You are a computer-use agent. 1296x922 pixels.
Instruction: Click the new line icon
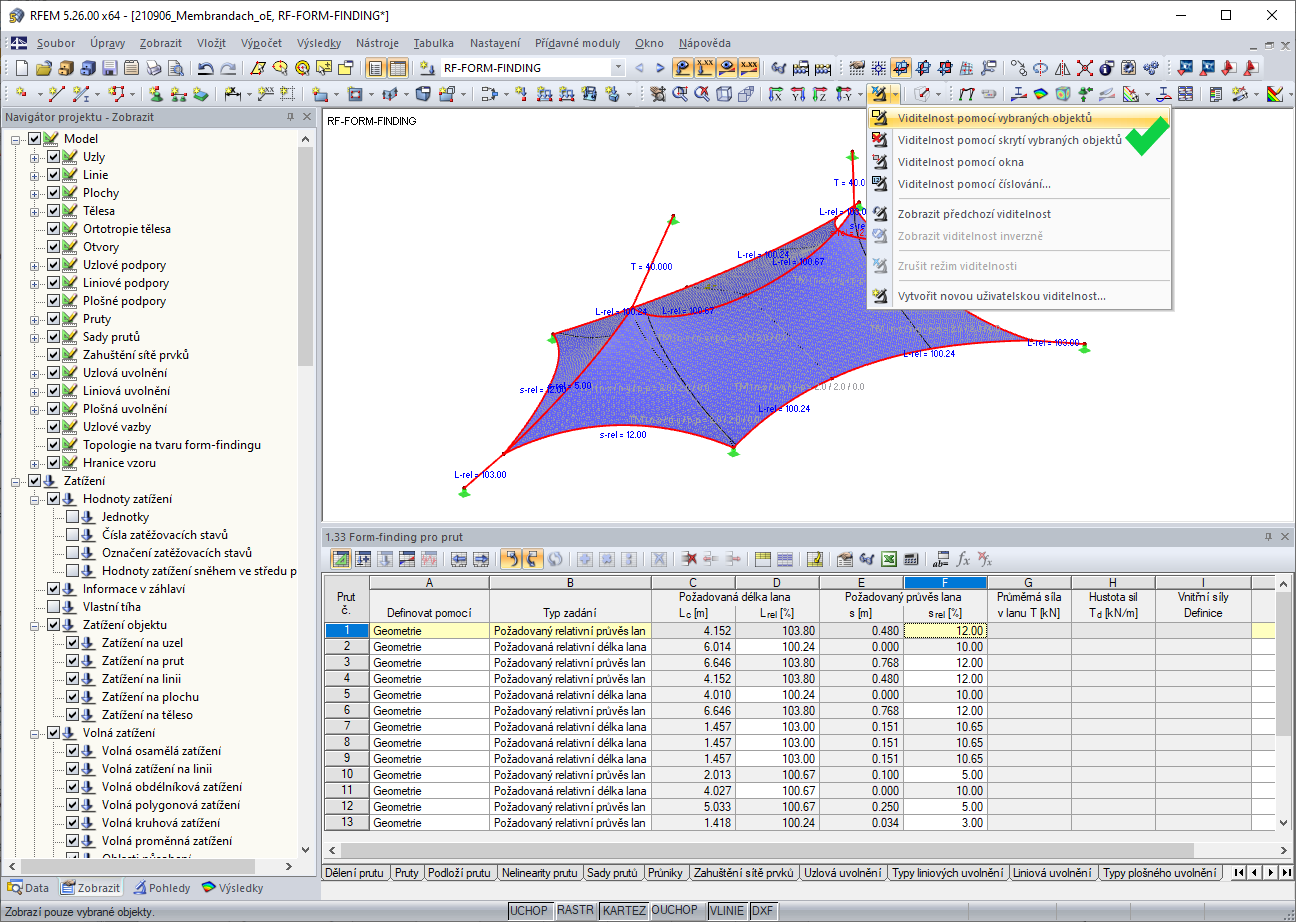pyautogui.click(x=56, y=94)
